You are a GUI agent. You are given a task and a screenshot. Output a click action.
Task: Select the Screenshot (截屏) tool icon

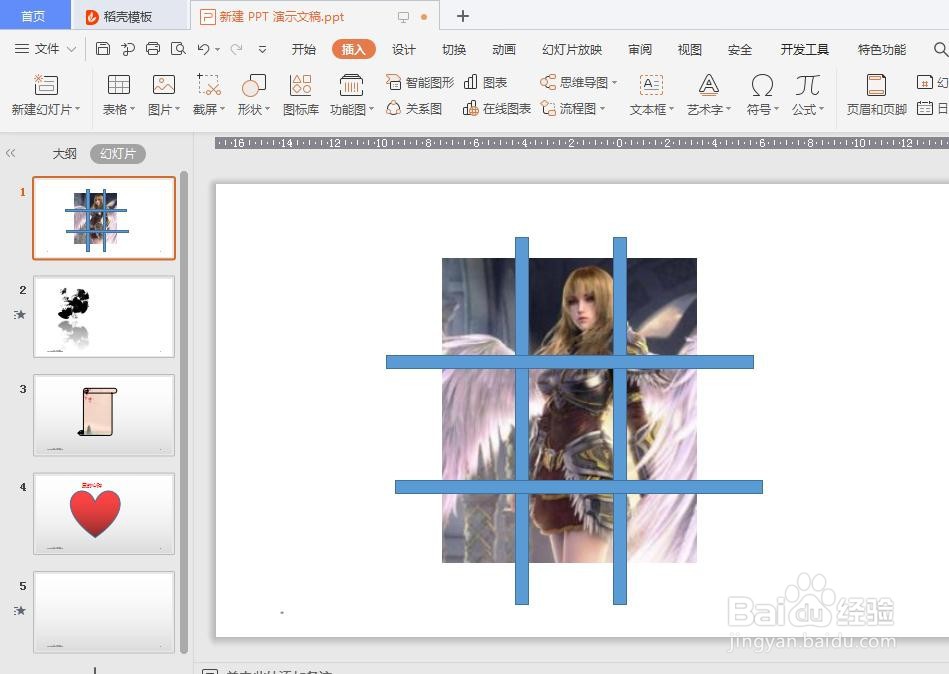tap(209, 85)
